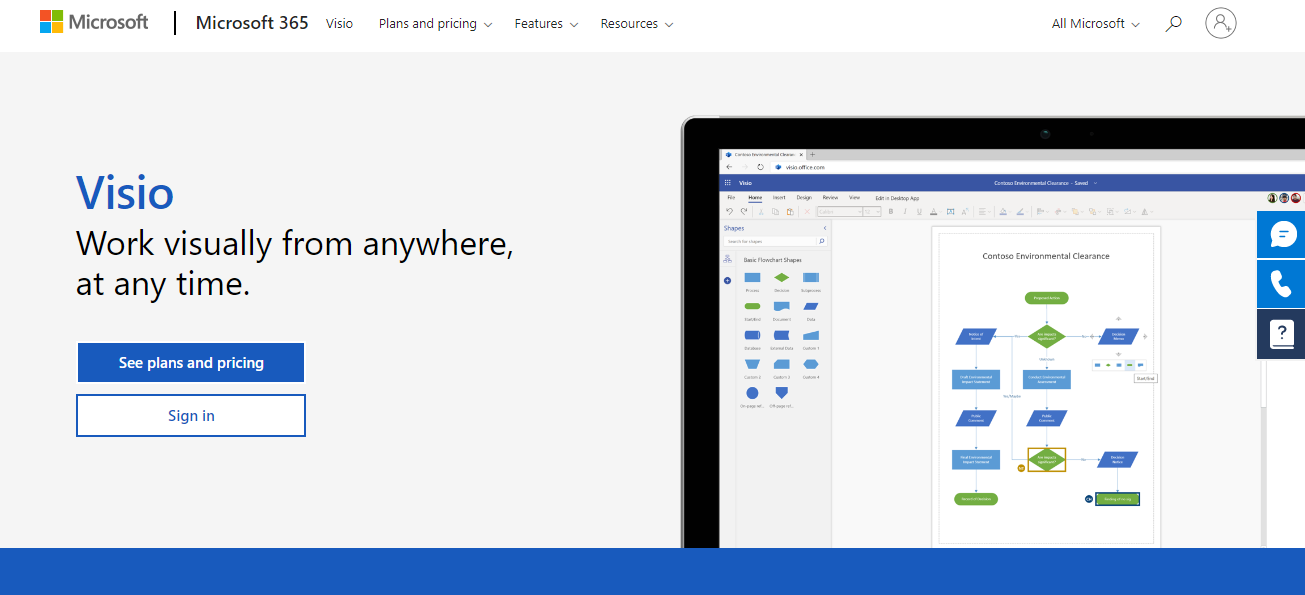
Task: Click Bold icon in Visio toolbar image
Action: click(x=891, y=211)
